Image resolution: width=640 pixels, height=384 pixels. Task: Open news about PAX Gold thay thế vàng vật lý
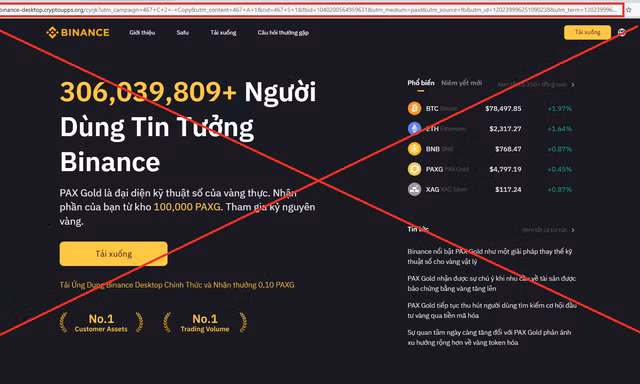pyautogui.click(x=489, y=256)
